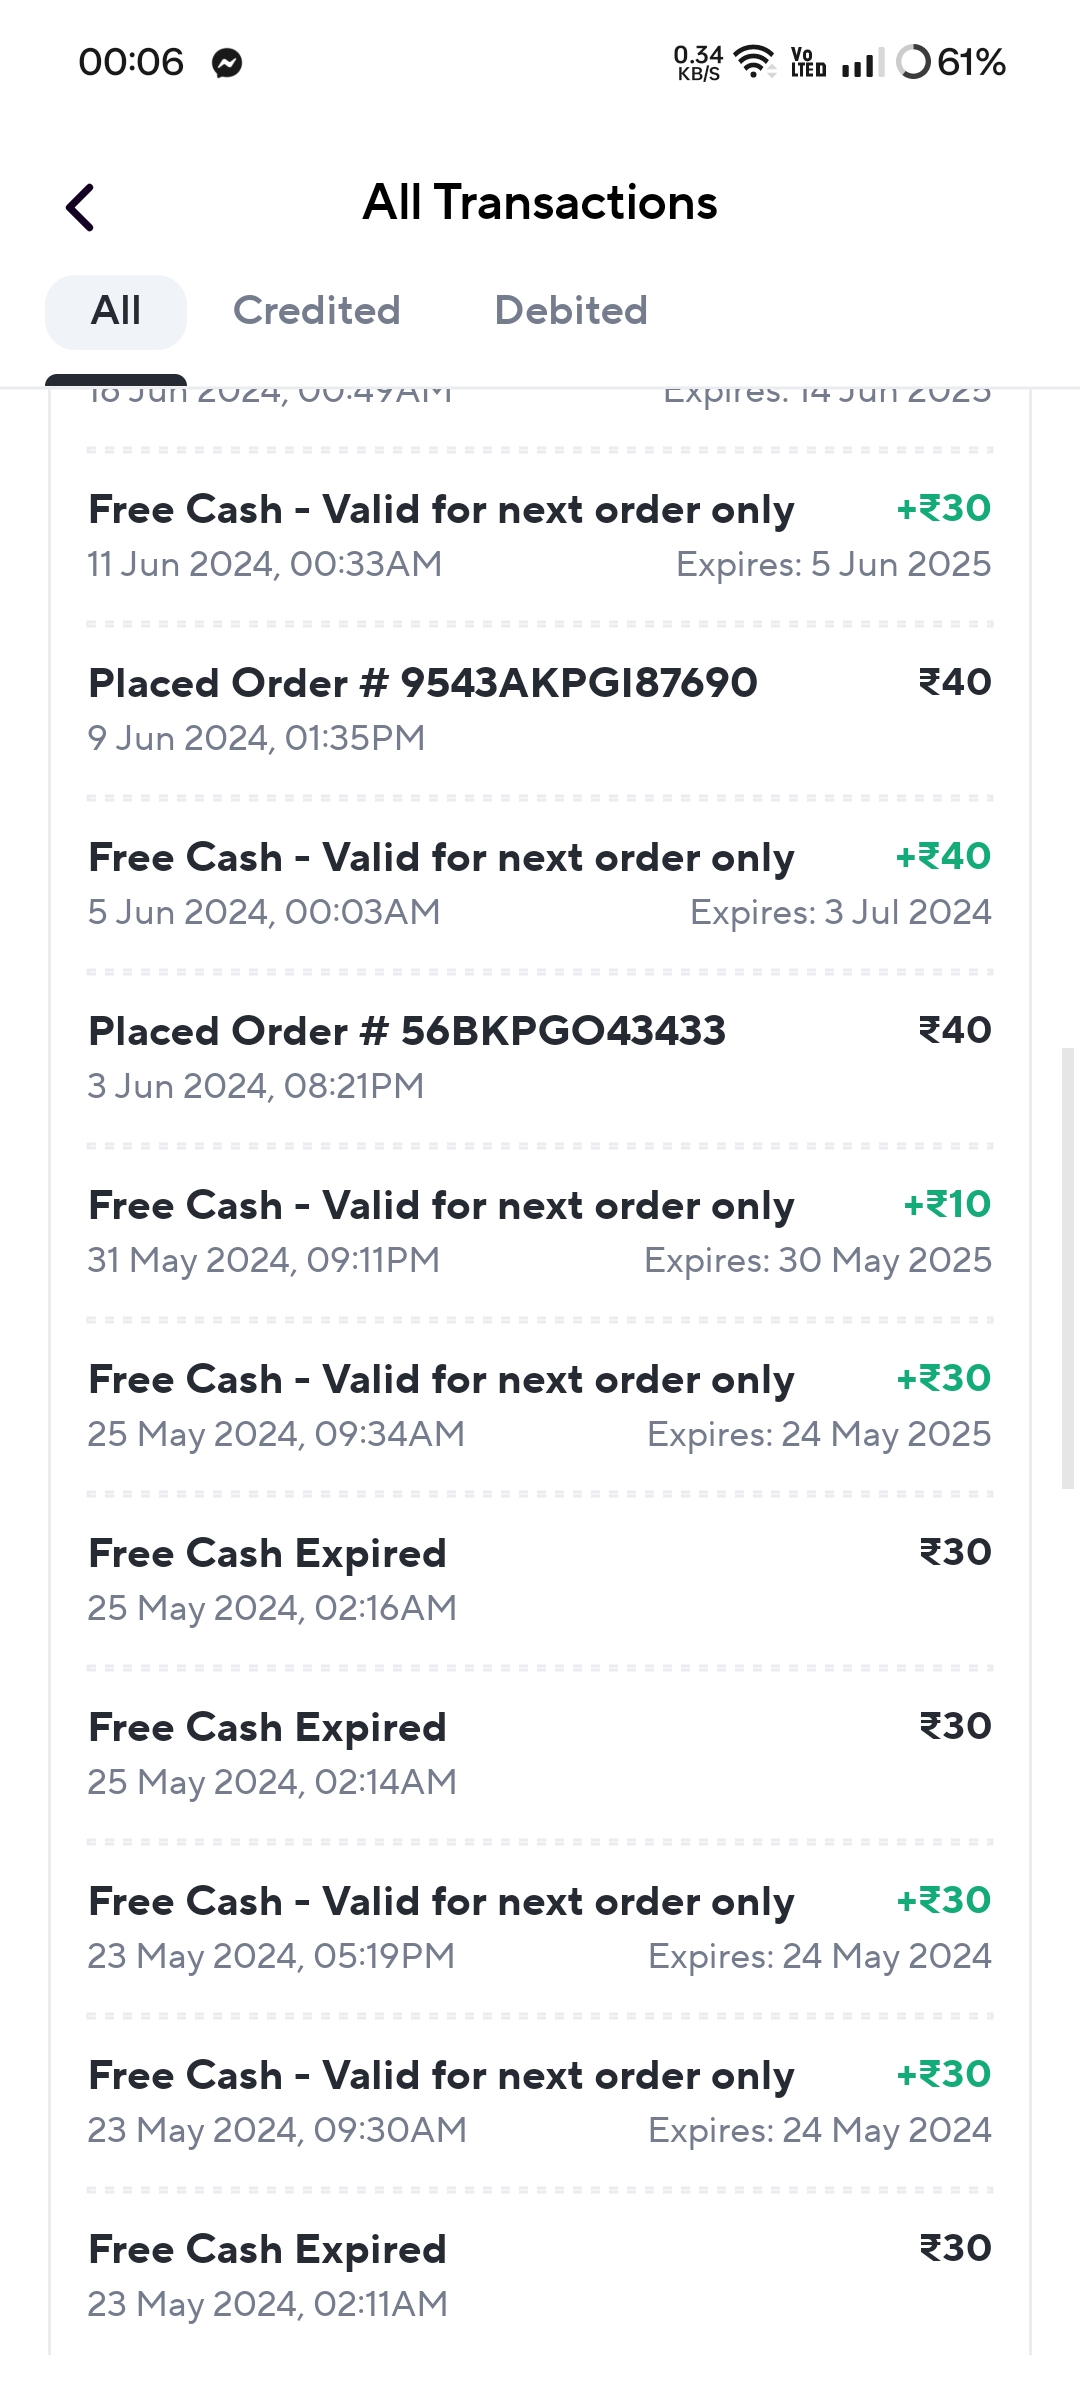
Task: Open Placed Order # 9543AKPGI87690
Action: click(540, 709)
